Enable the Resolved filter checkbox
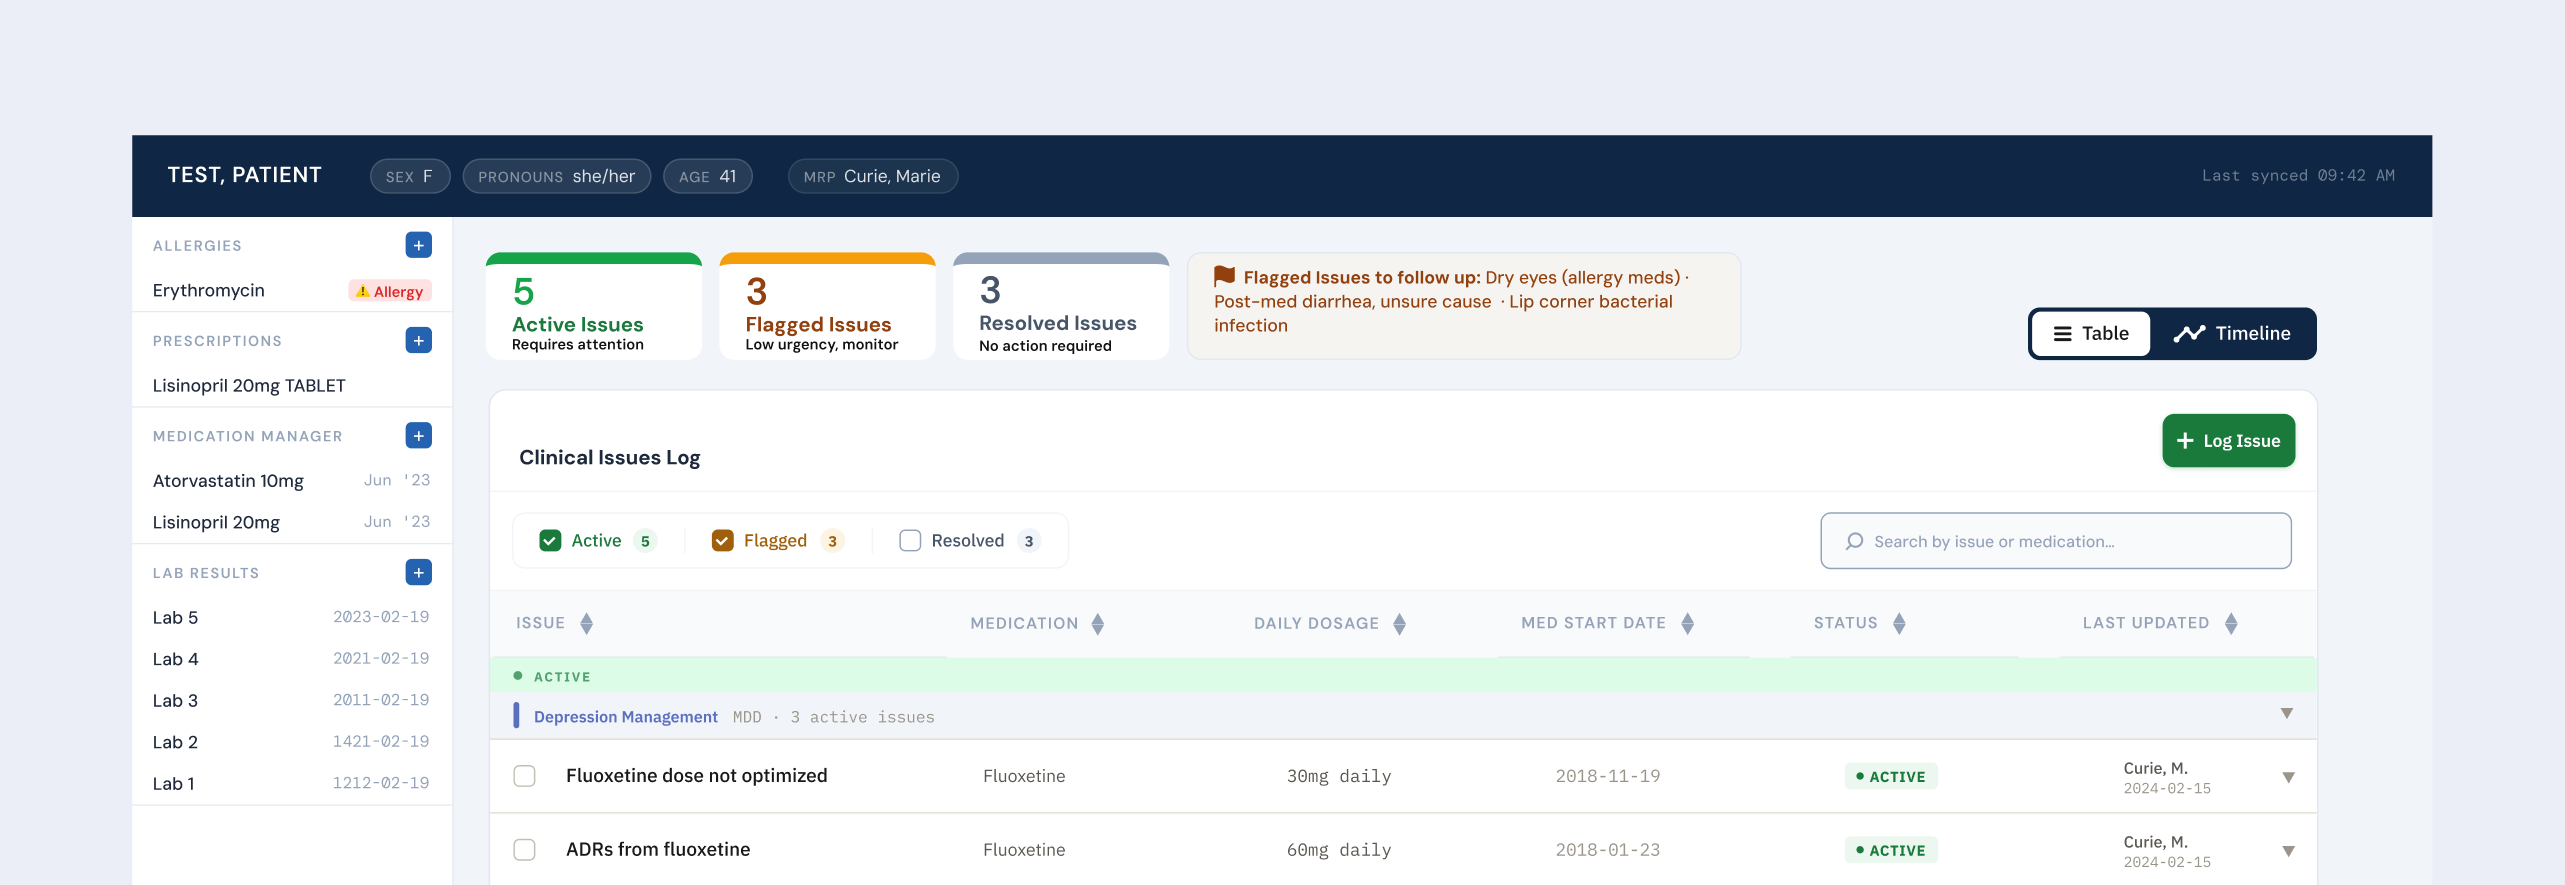The height and width of the screenshot is (885, 2565). 910,541
